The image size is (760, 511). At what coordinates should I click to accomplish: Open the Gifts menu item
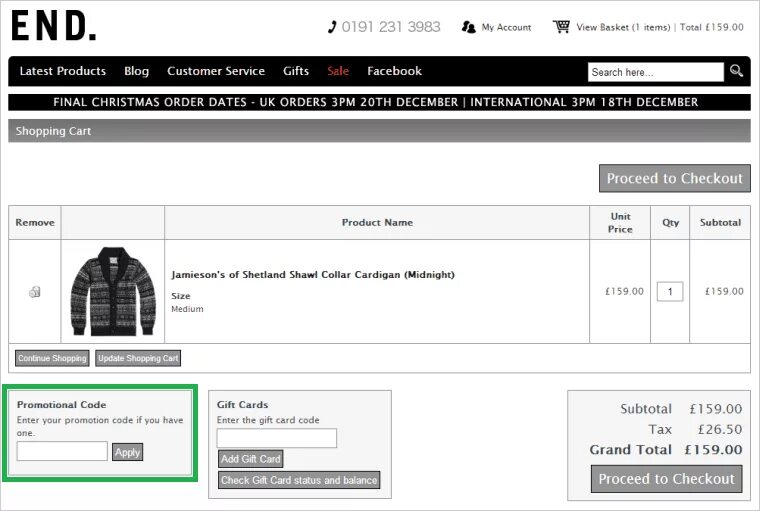(296, 71)
